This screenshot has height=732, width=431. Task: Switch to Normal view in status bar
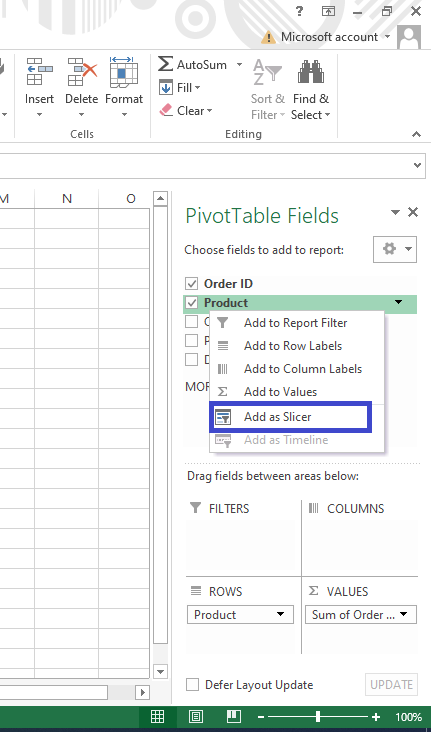pos(157,717)
